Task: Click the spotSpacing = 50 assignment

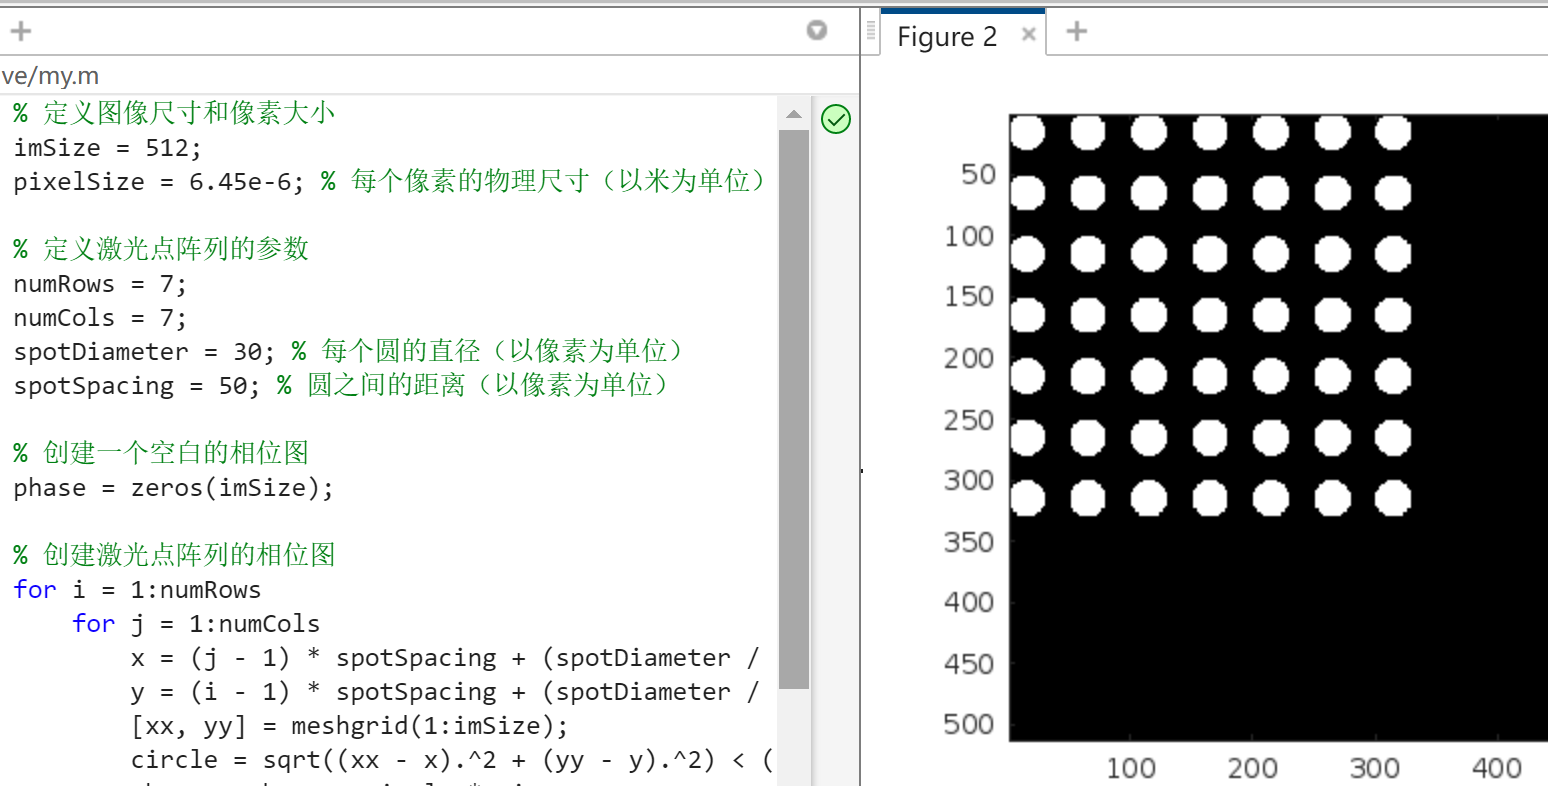Action: click(136, 386)
